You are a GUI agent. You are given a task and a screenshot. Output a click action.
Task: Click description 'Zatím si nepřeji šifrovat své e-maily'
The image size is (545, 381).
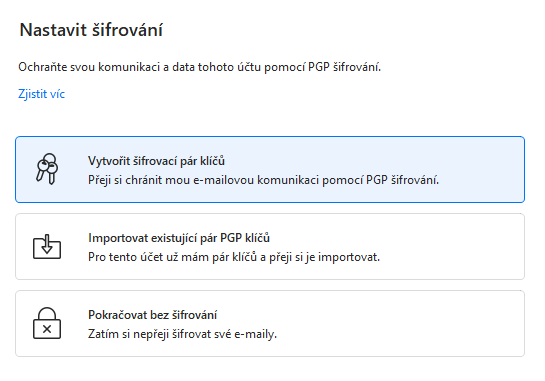tap(182, 334)
